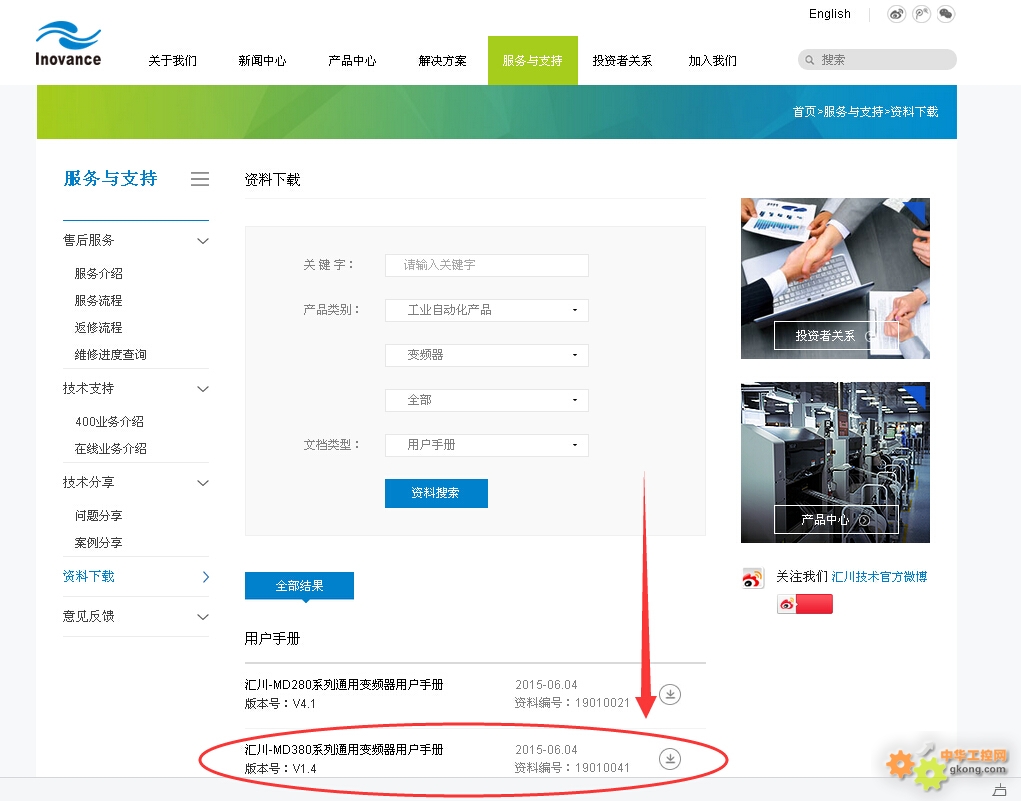Click the red Weibo follow button
Screen dimensions: 1021x801
tap(805, 604)
